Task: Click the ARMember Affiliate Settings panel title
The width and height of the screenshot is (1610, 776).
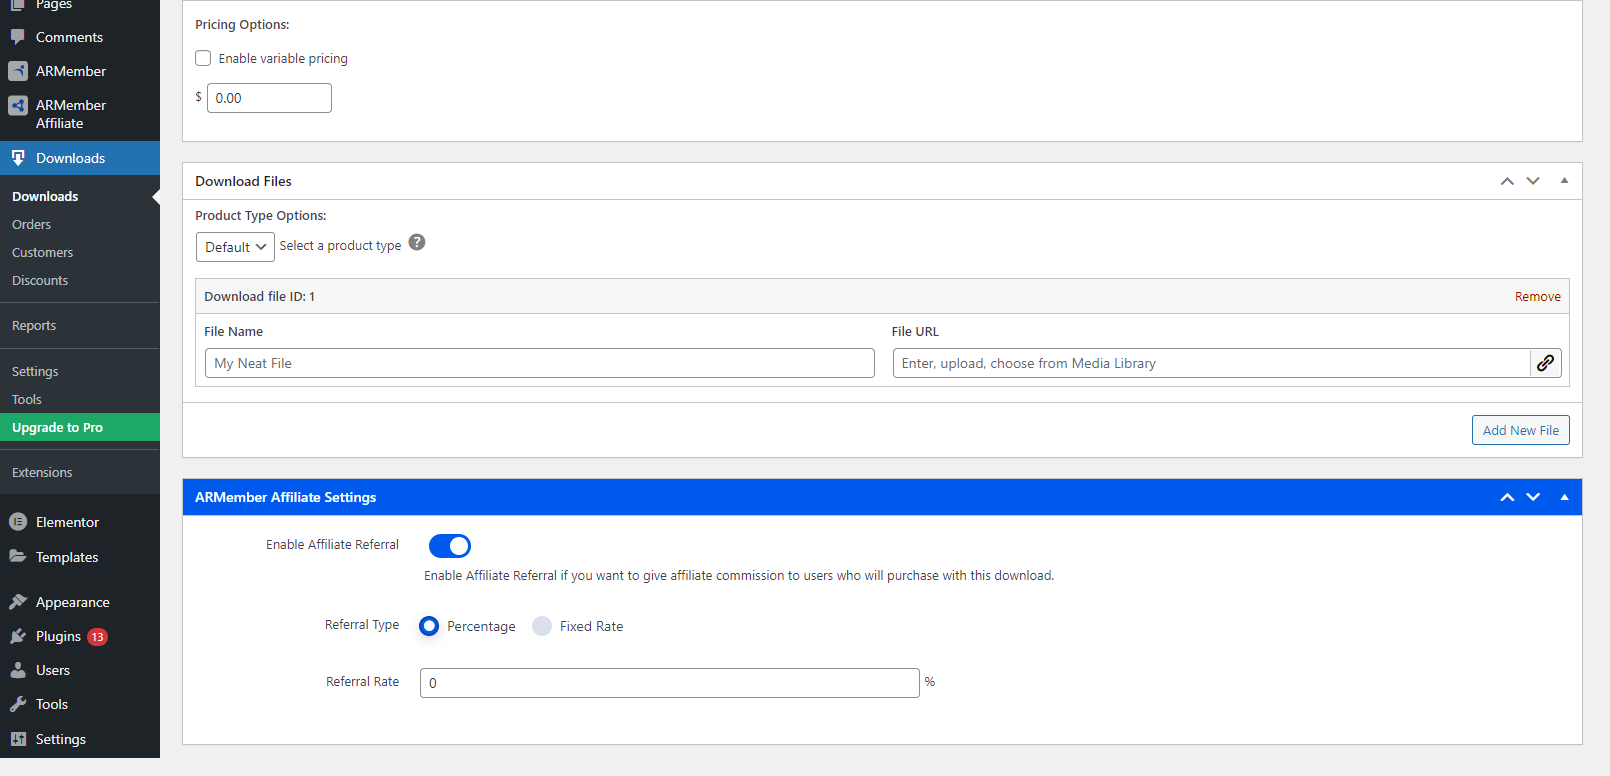Action: point(286,497)
